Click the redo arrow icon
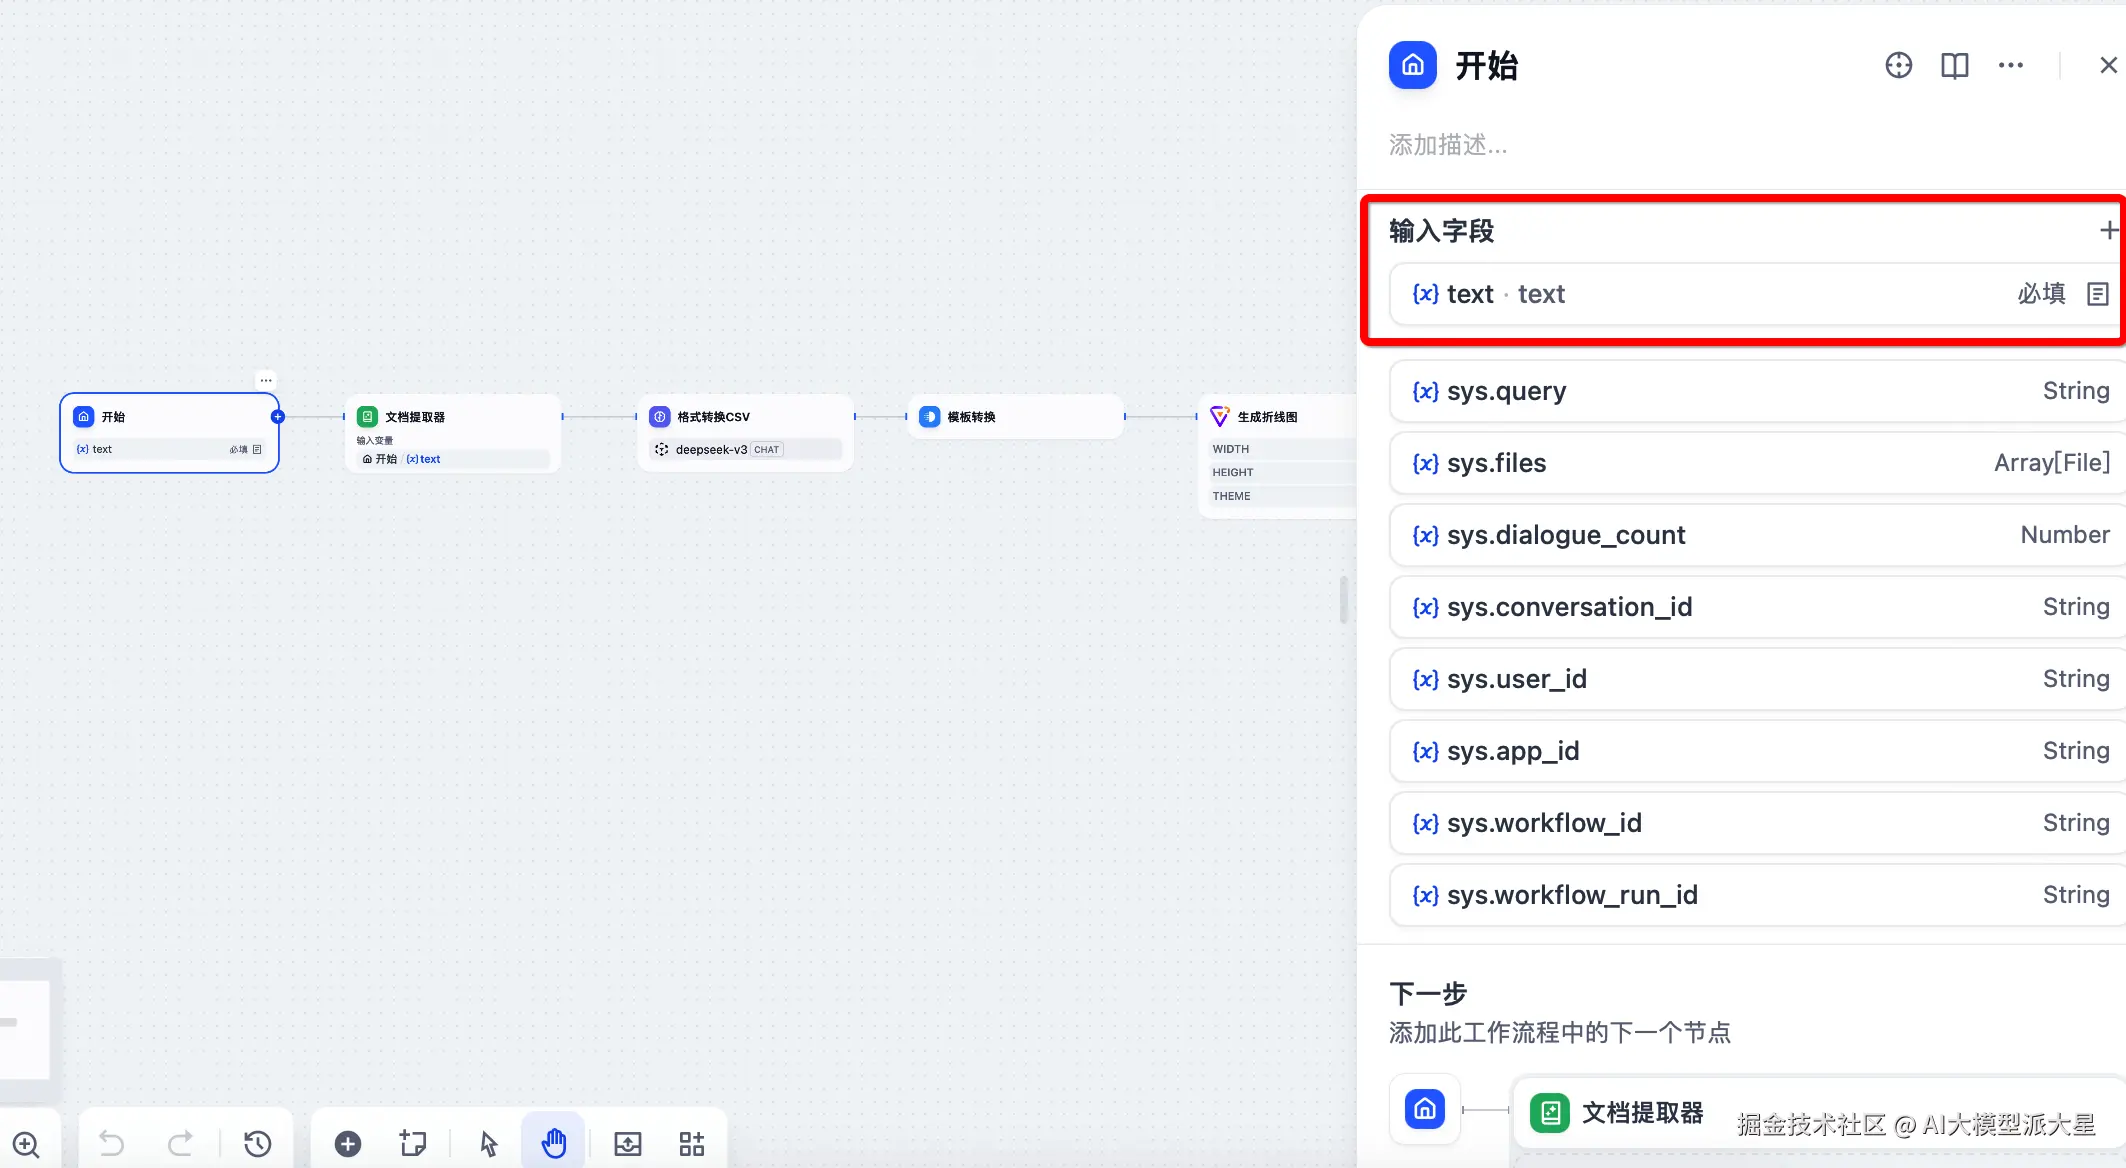 [x=181, y=1143]
